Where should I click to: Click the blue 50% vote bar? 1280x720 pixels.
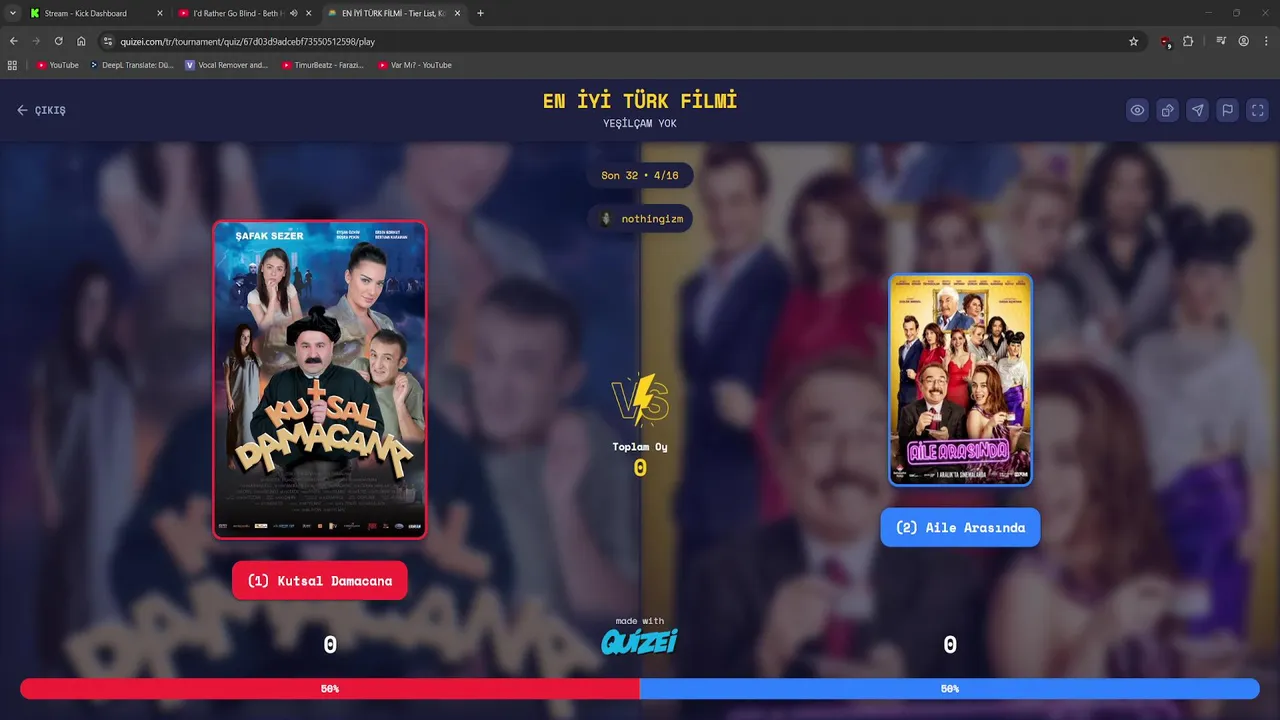(x=950, y=689)
